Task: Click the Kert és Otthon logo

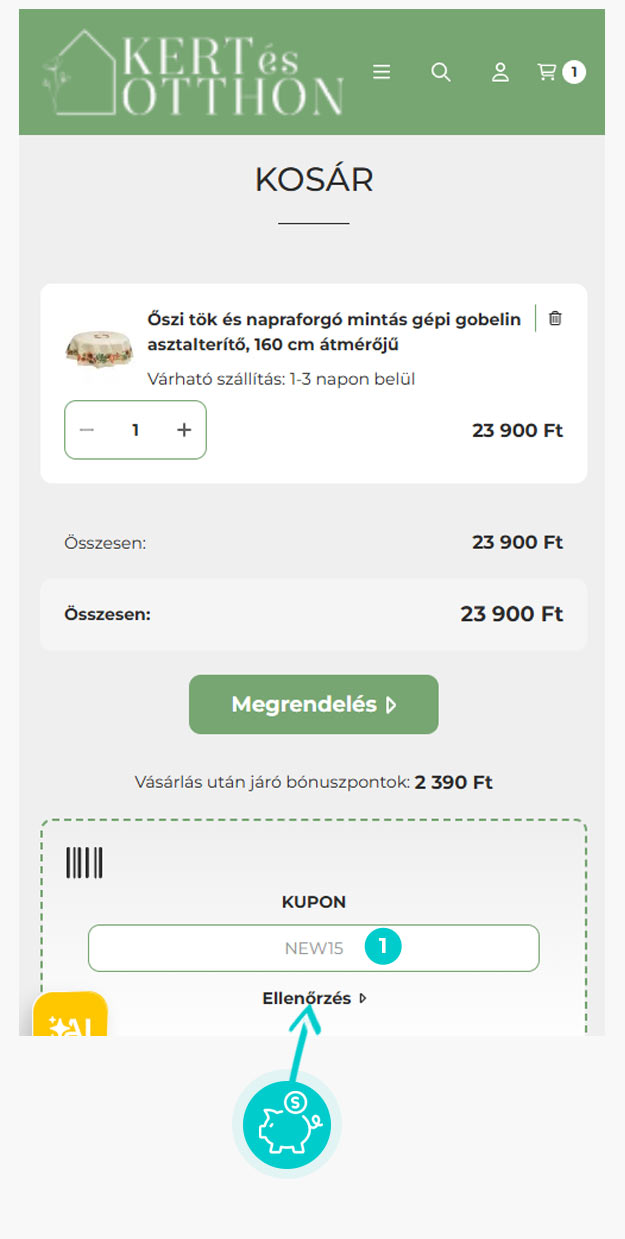Action: click(x=194, y=72)
